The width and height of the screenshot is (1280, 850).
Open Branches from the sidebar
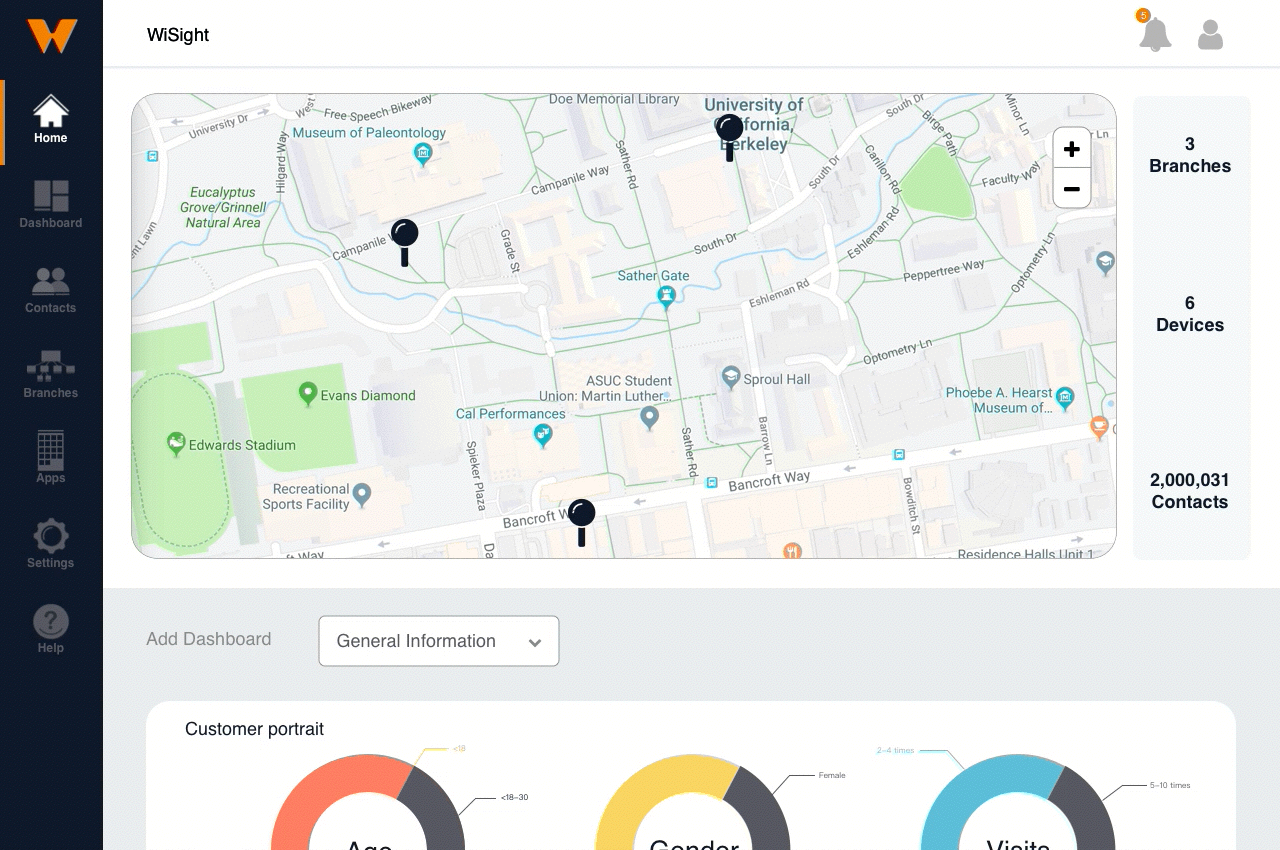[51, 375]
